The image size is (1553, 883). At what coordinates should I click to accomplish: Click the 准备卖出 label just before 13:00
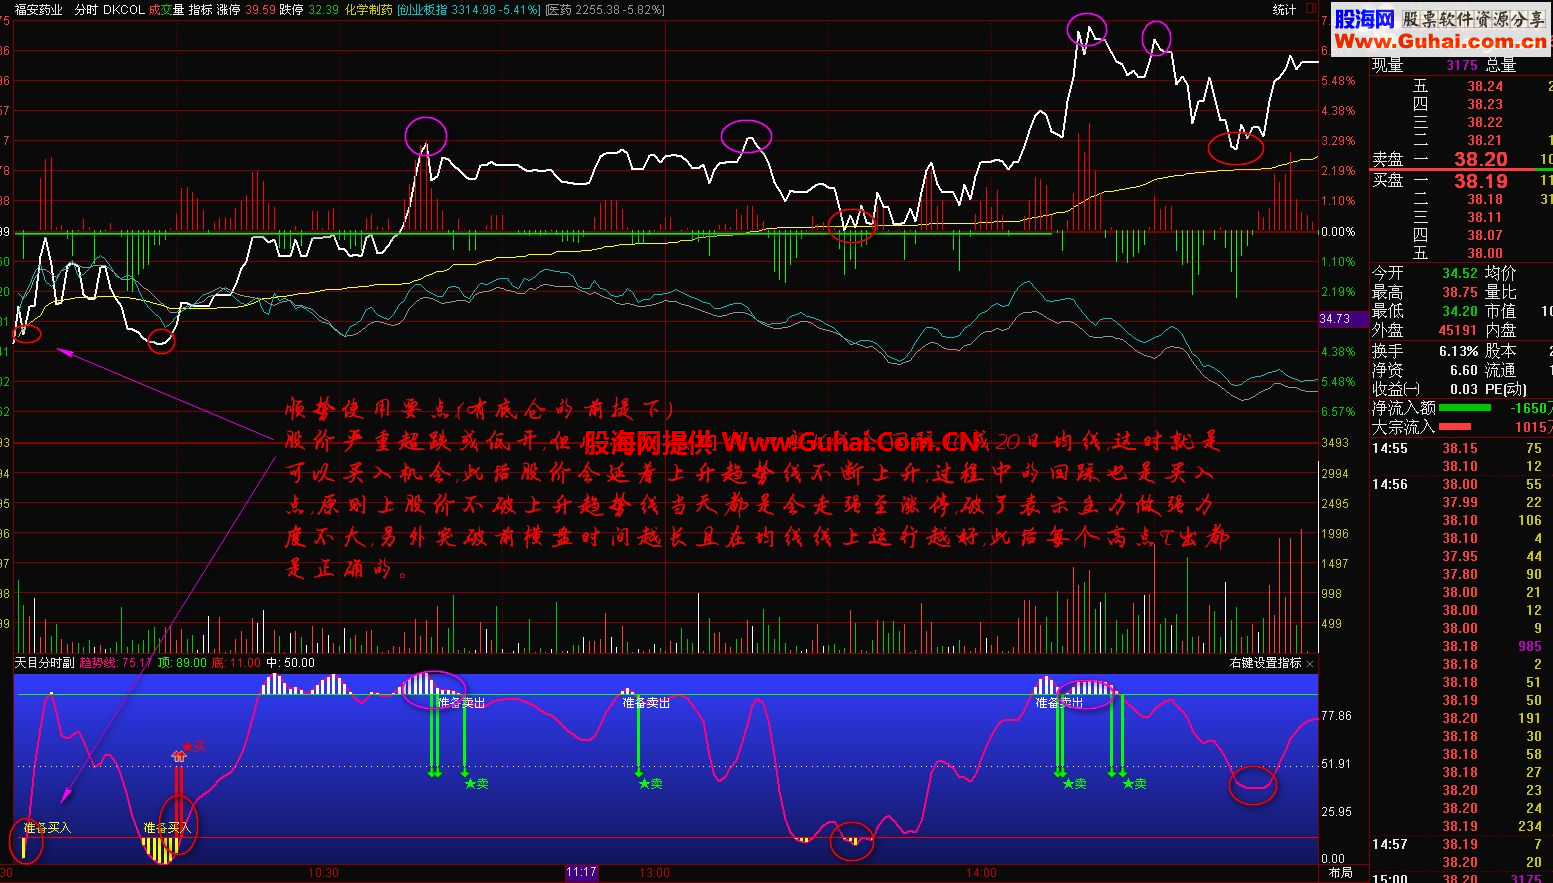click(647, 703)
